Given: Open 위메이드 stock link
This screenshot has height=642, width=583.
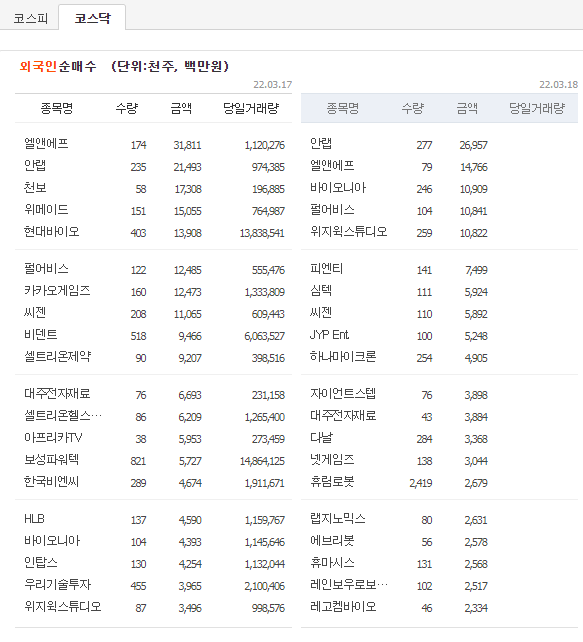Looking at the screenshot, I should click(46, 210).
